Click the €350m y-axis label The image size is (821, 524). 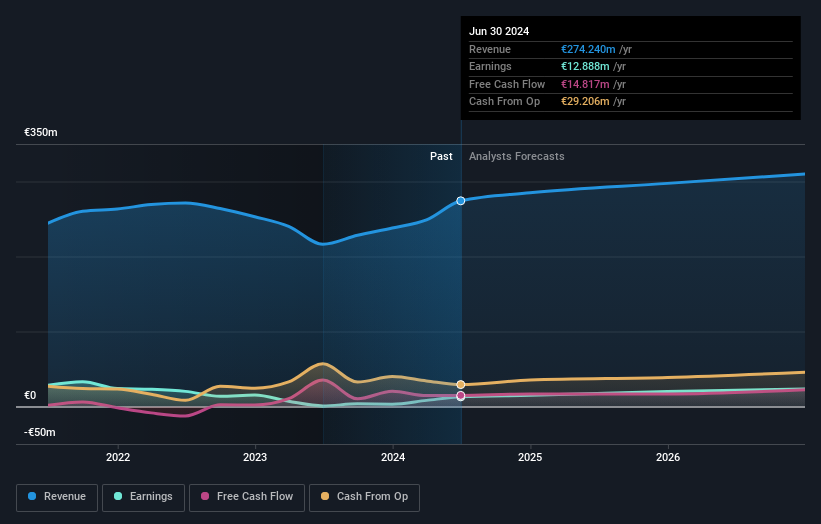41,132
